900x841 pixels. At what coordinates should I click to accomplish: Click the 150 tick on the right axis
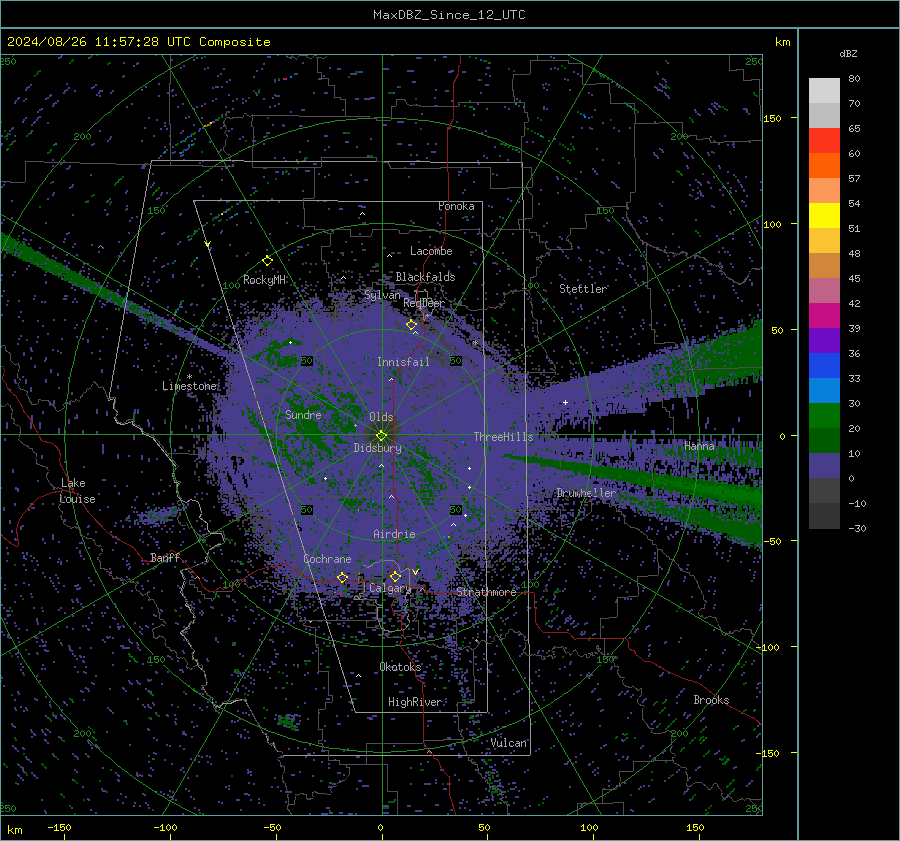tap(772, 118)
